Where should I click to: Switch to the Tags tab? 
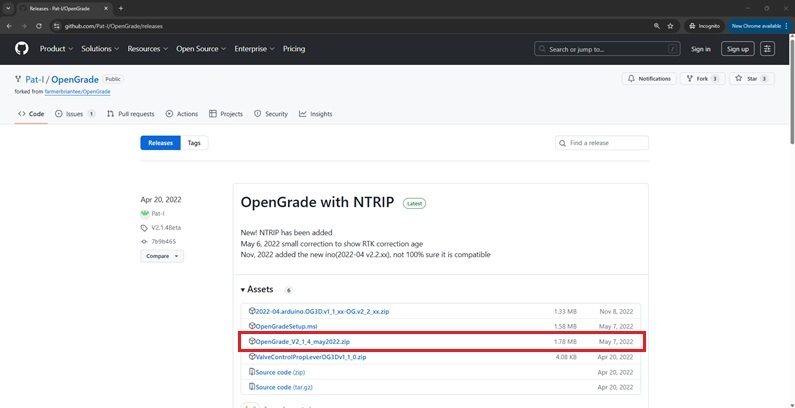point(194,143)
